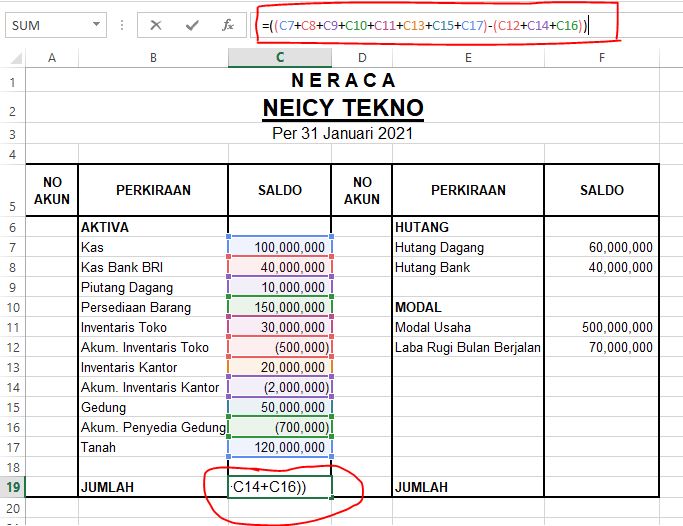Select column D header
This screenshot has height=526, width=683.
[362, 57]
